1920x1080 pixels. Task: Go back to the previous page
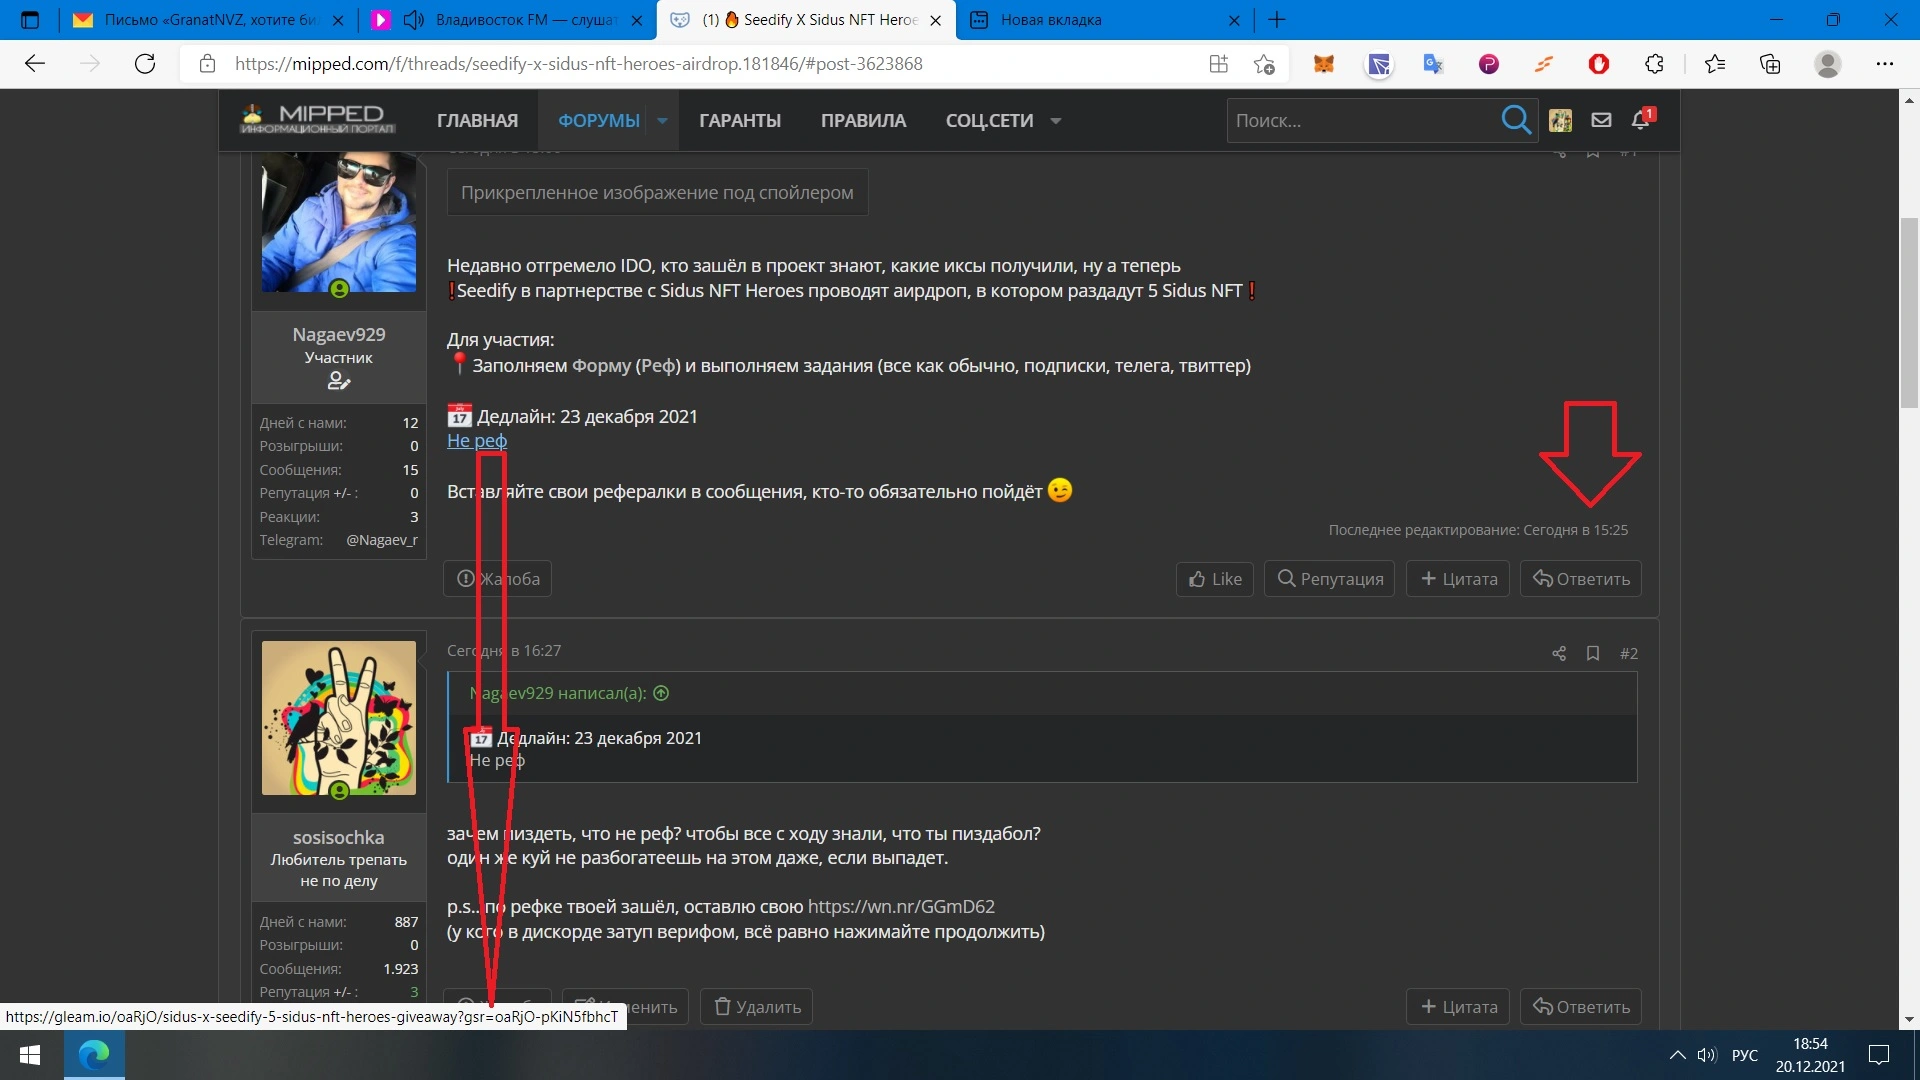[x=36, y=64]
